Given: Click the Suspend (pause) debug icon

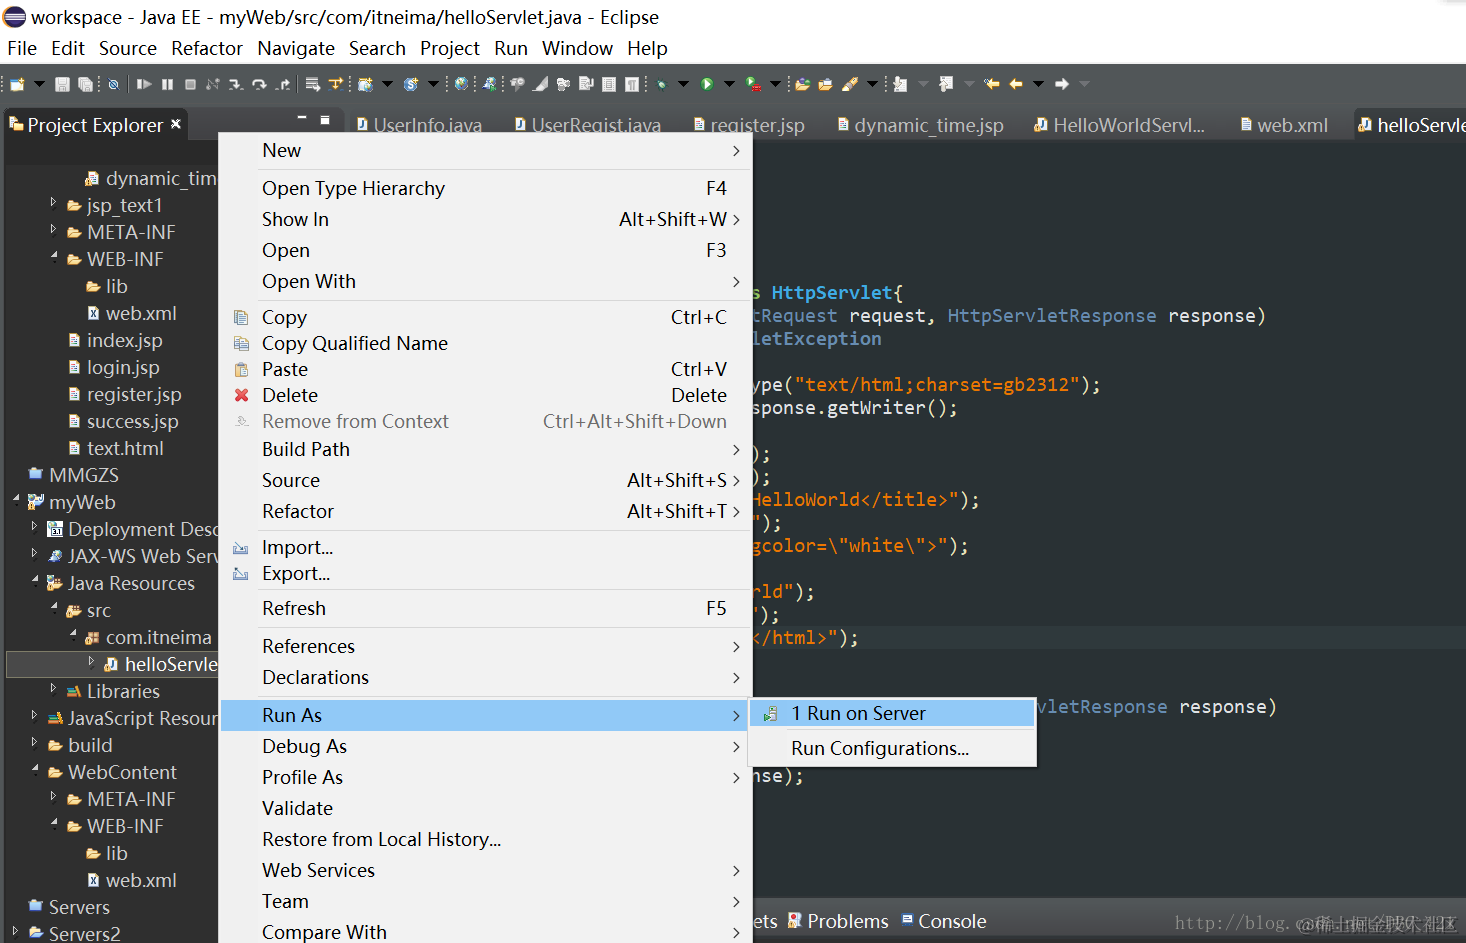Looking at the screenshot, I should point(167,84).
